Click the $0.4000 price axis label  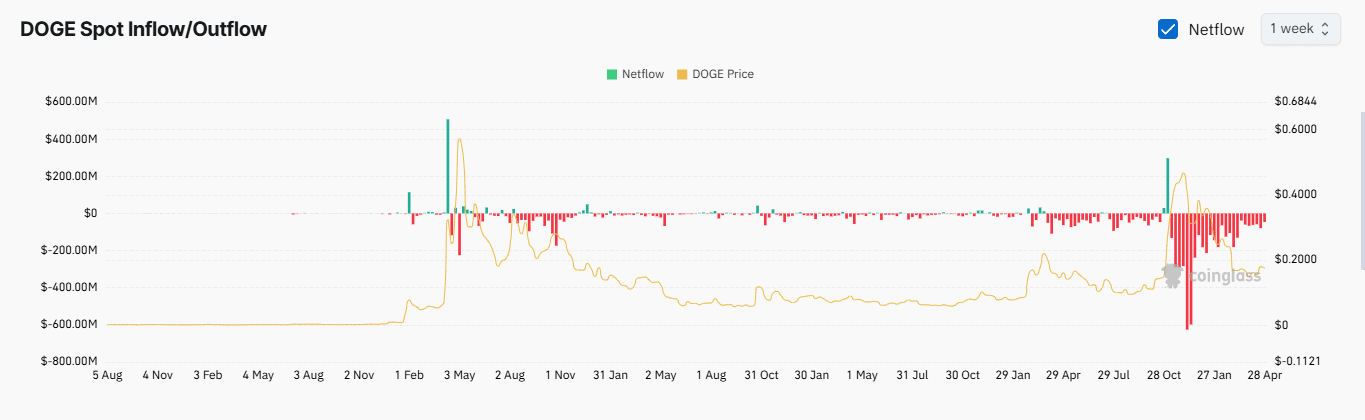point(1296,194)
